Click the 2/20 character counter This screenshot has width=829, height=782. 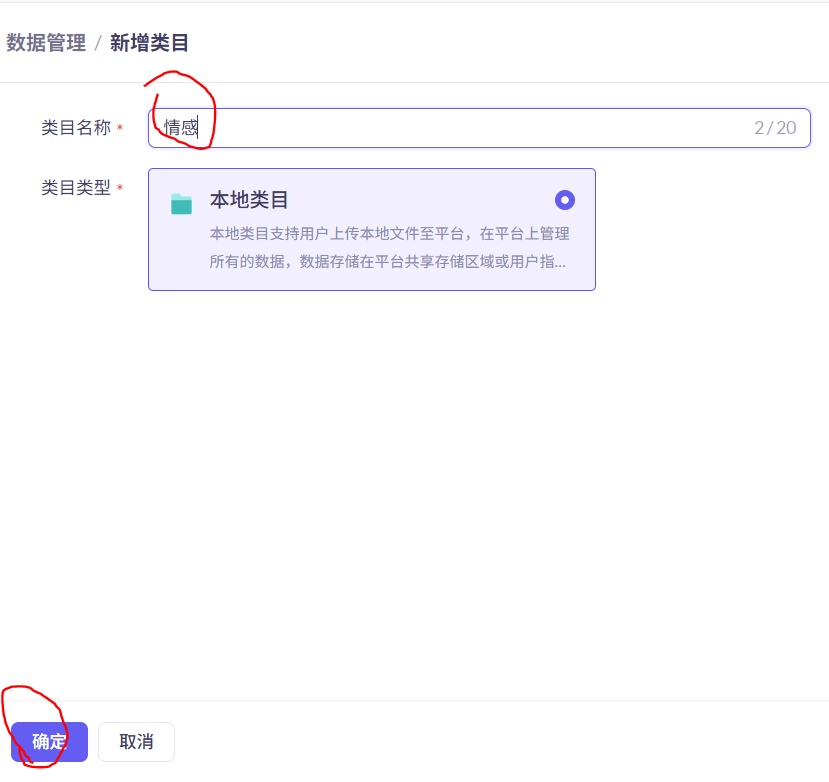click(775, 128)
